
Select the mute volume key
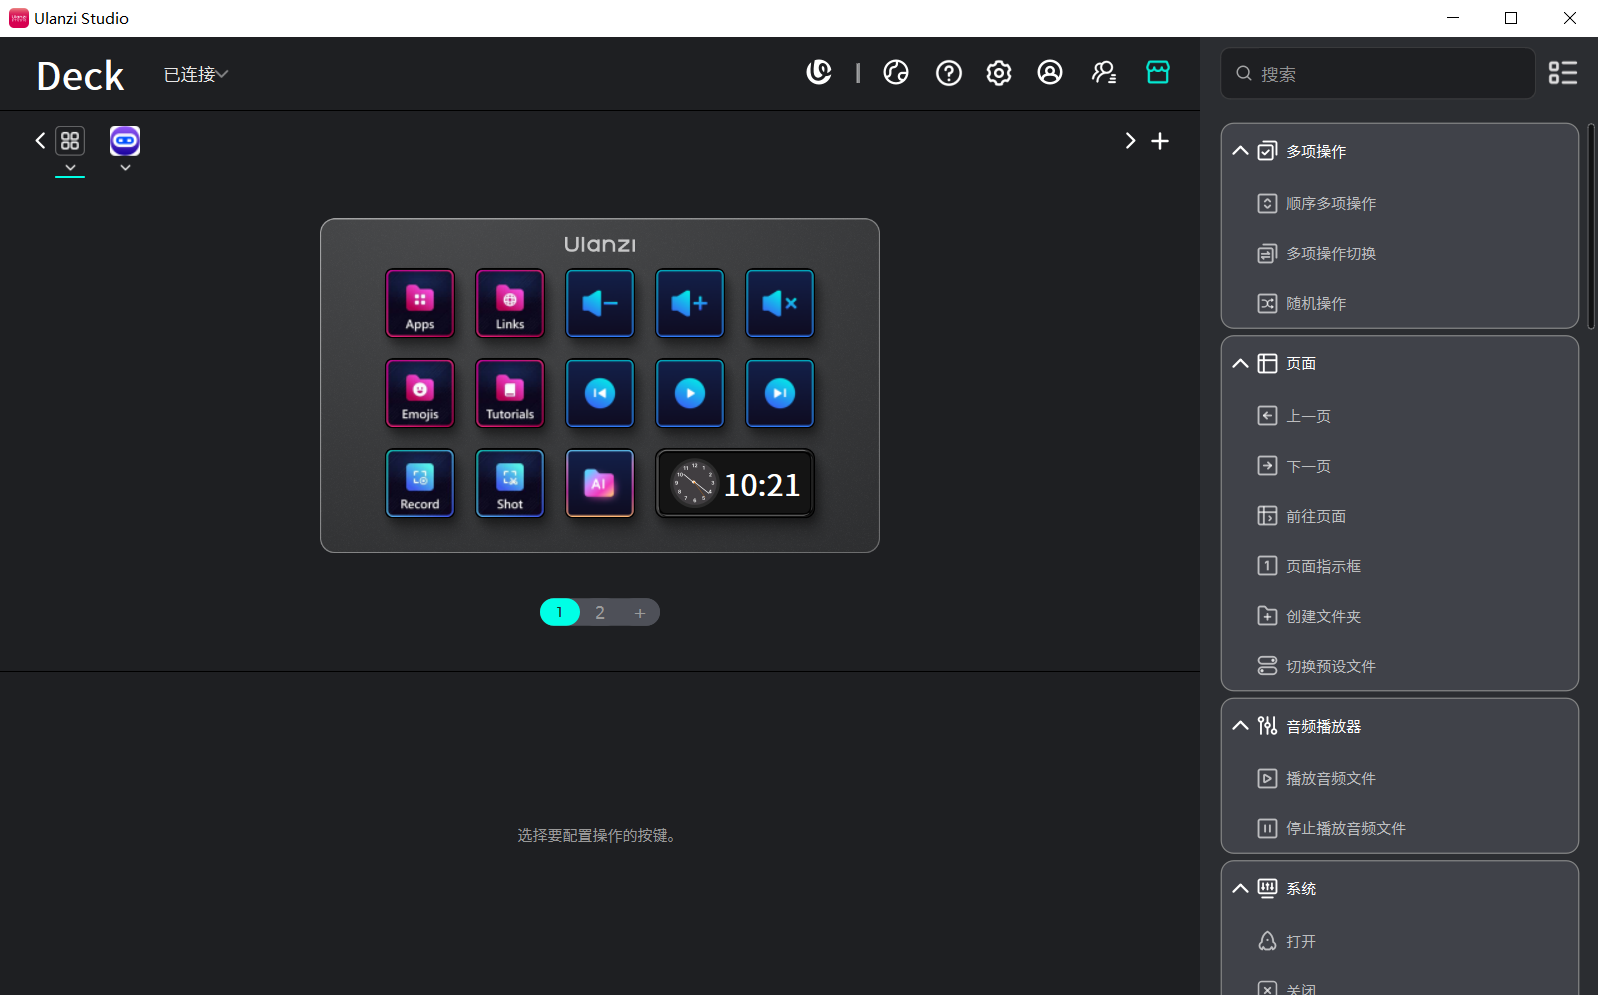(x=780, y=303)
